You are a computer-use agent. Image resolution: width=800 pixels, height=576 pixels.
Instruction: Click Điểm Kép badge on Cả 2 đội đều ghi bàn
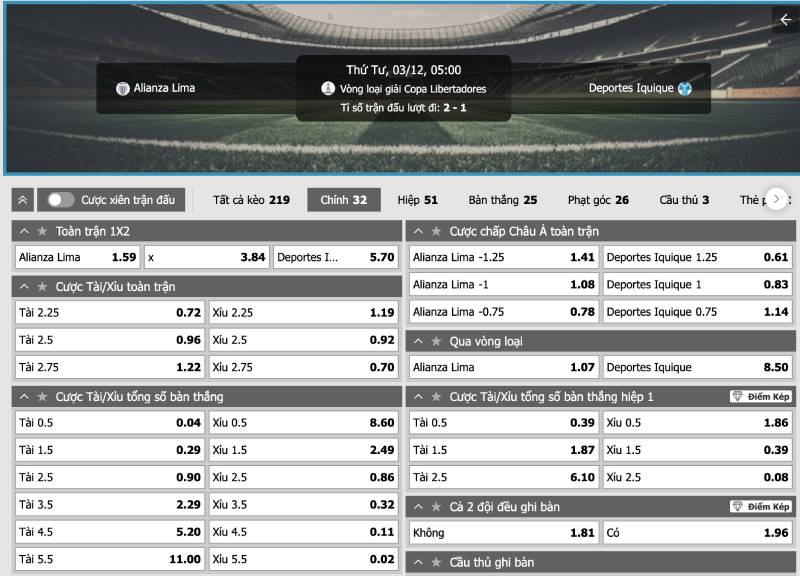click(761, 507)
